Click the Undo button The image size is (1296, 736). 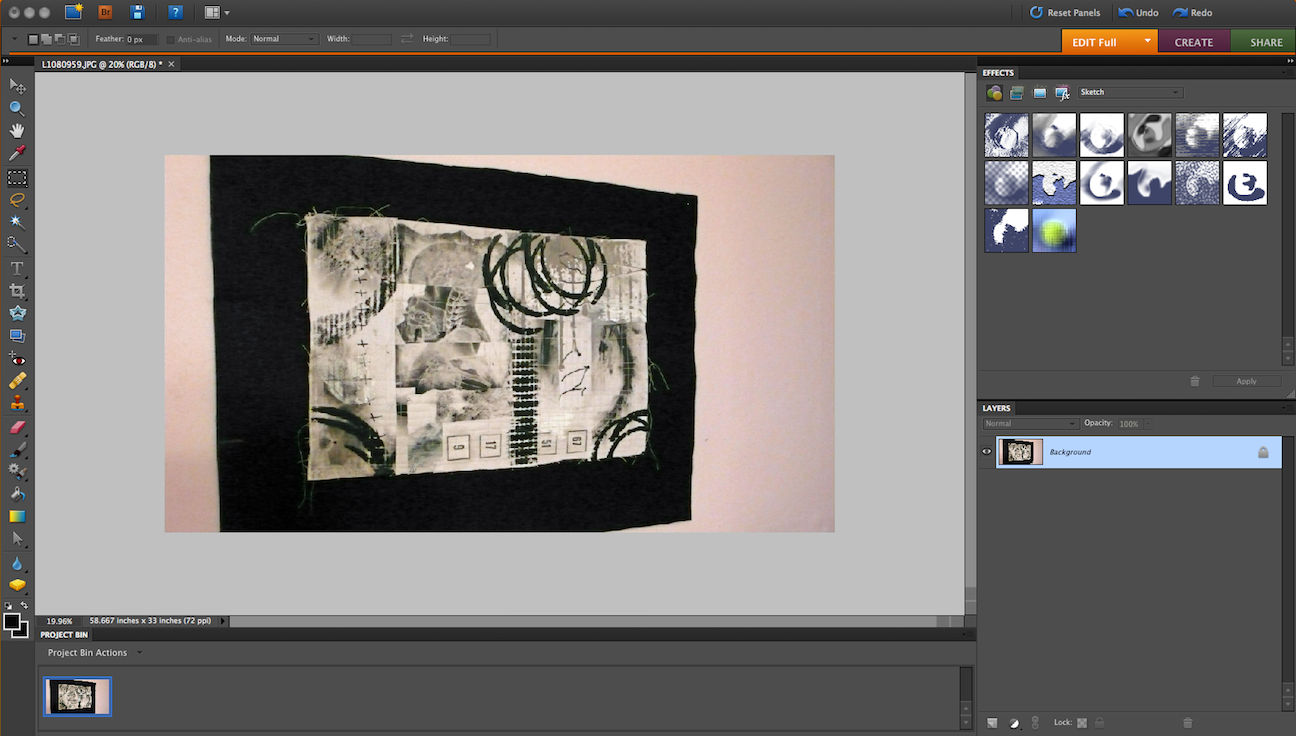(x=1138, y=12)
